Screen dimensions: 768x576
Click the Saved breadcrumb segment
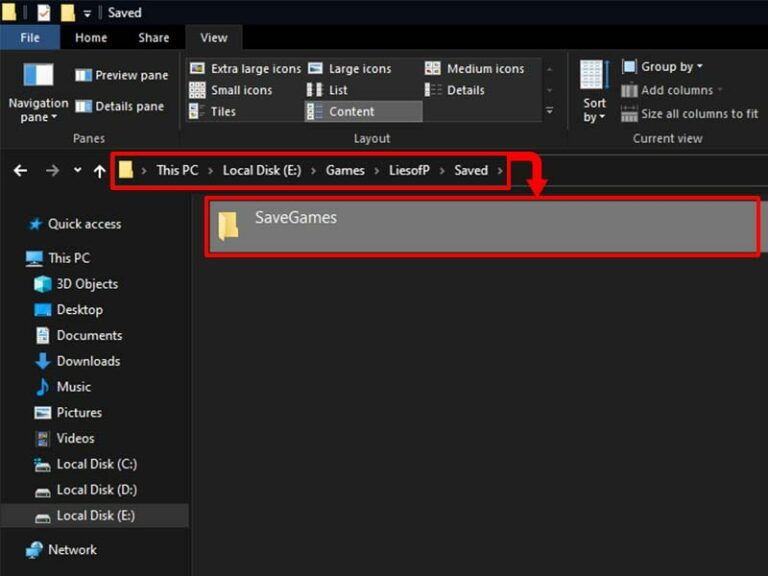point(471,170)
